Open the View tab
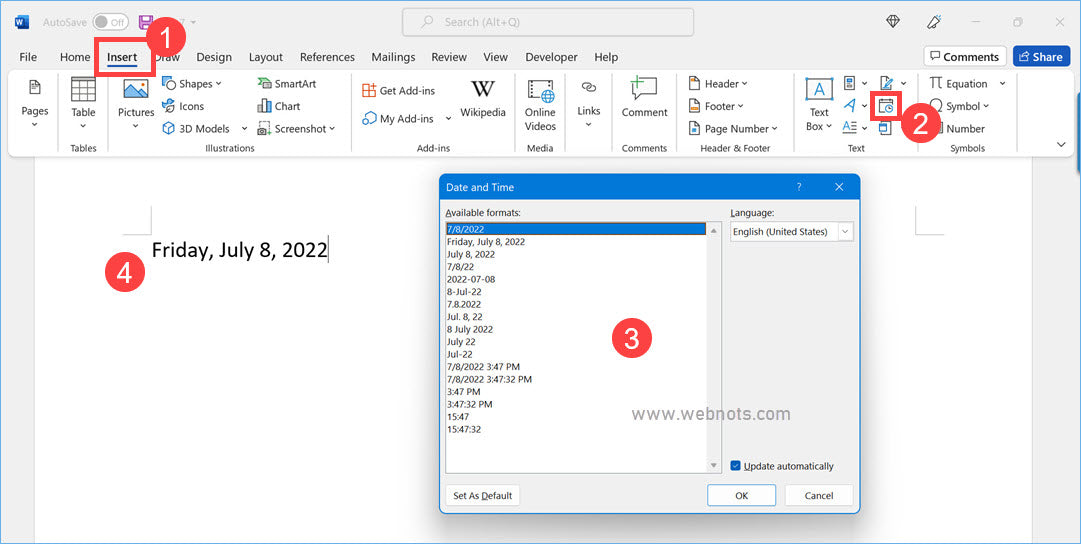Screen dimensions: 1081x544 pyautogui.click(x=495, y=57)
